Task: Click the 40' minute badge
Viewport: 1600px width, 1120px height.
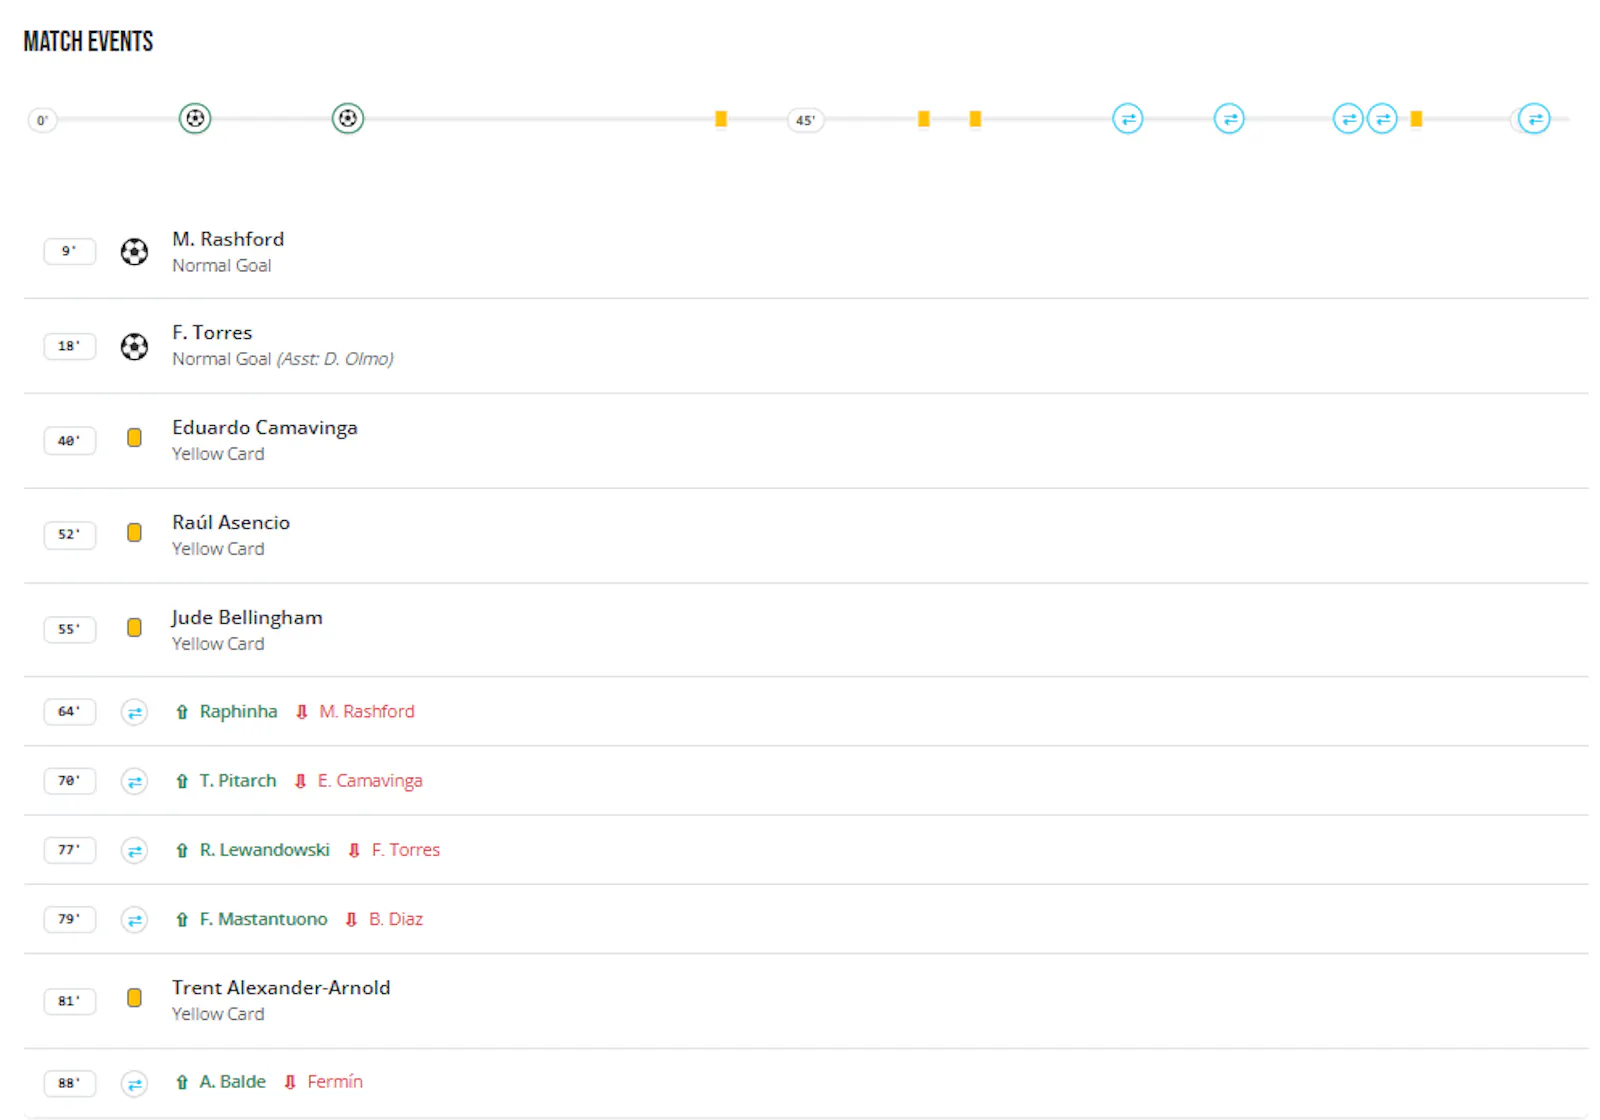Action: (69, 441)
